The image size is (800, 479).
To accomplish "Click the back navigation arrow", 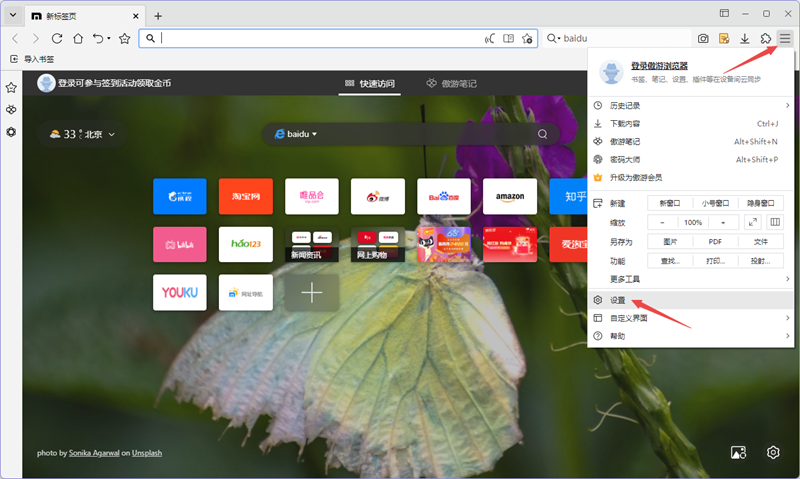I will (x=15, y=38).
